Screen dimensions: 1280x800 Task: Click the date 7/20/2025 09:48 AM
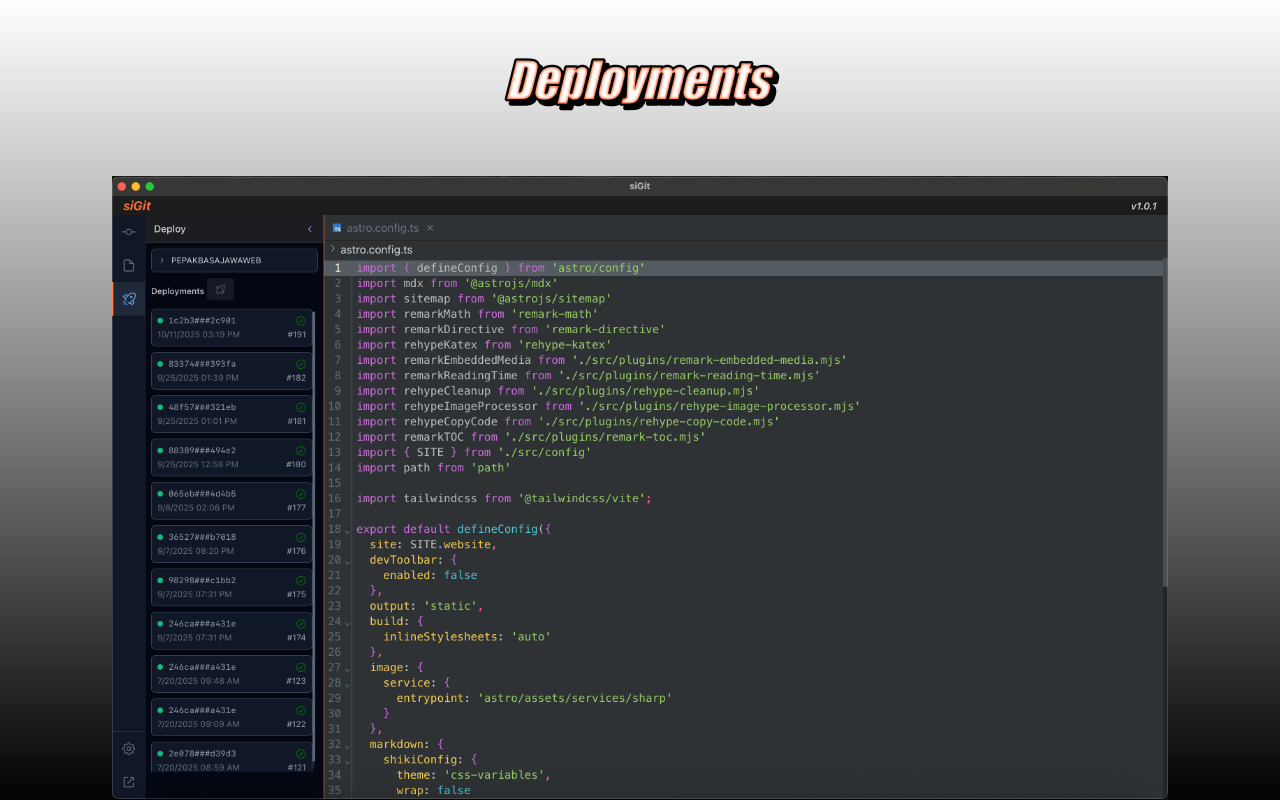(198, 681)
